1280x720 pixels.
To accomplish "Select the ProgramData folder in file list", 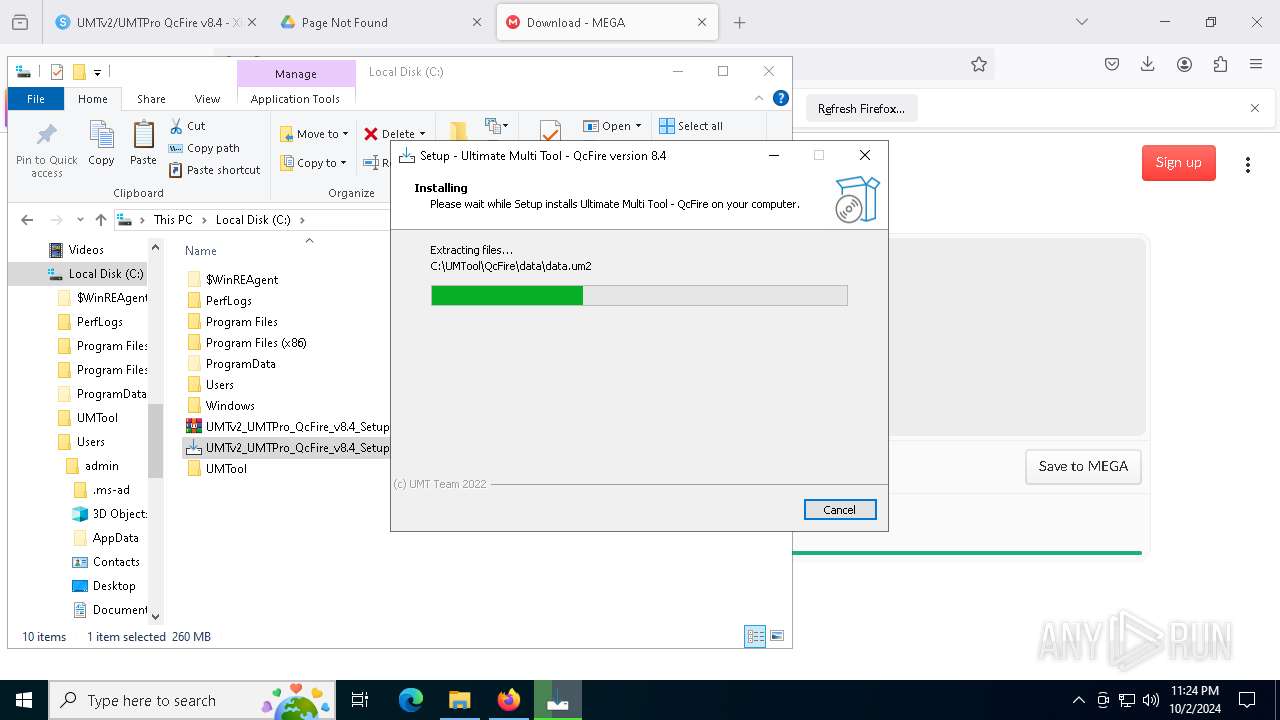I will pos(240,364).
